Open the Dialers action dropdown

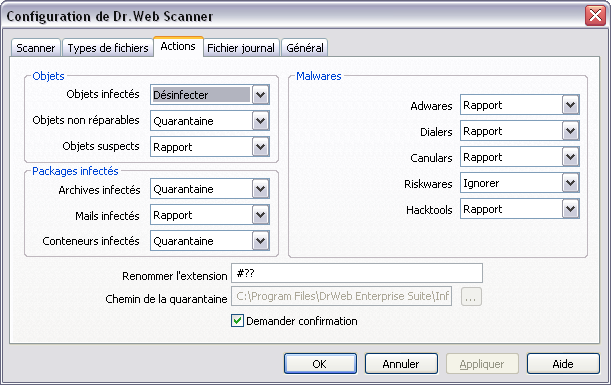[570, 131]
